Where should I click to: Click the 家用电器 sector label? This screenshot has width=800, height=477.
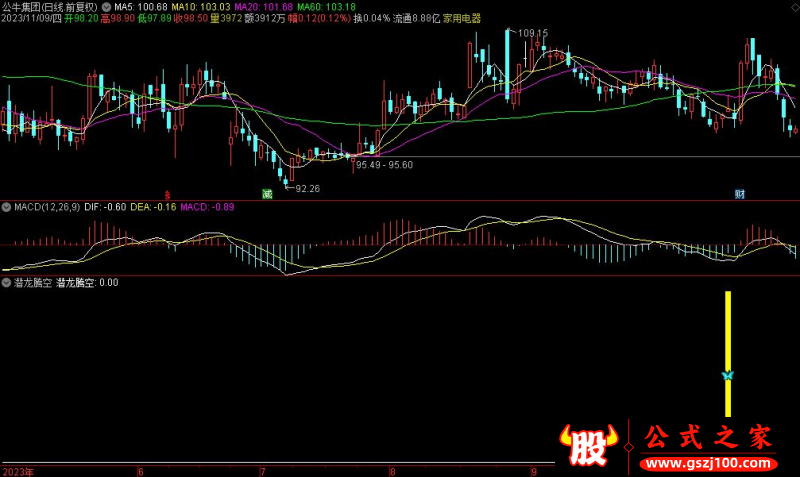coord(461,19)
